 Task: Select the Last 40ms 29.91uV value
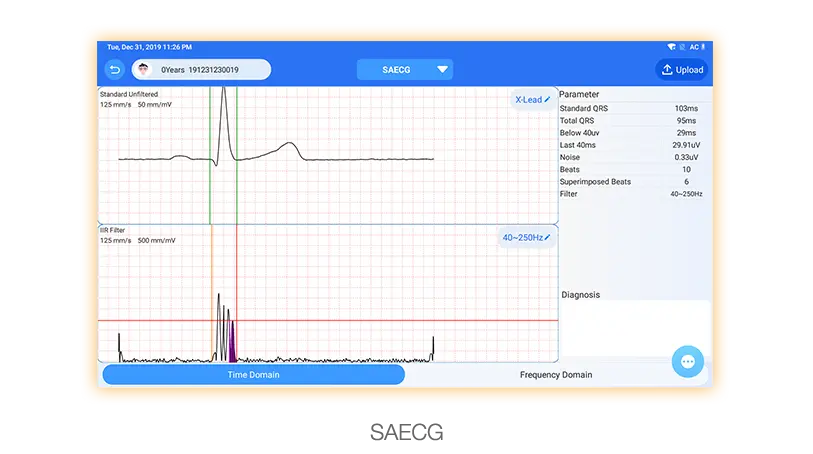click(686, 145)
